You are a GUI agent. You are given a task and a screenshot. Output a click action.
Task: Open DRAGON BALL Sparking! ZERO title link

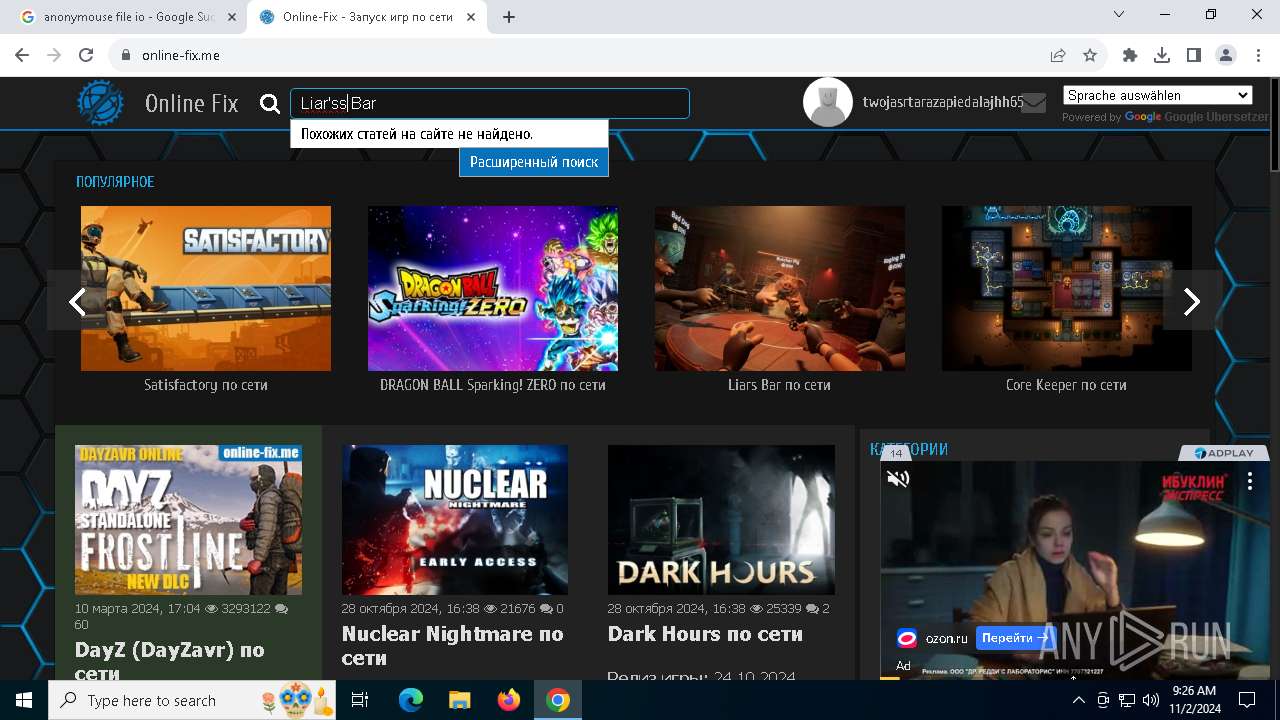click(493, 385)
